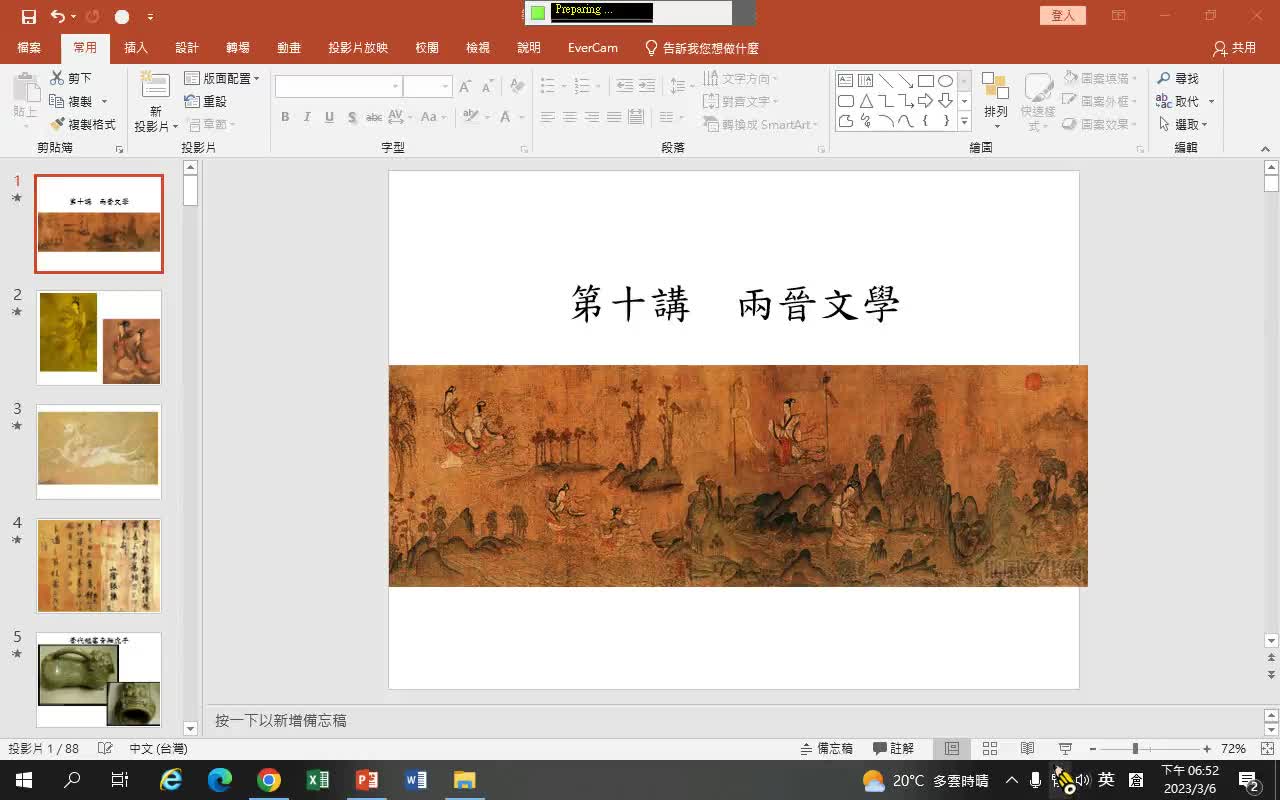The image size is (1280, 800).
Task: Open the Align Text (對齊文字) dropdown
Action: point(740,101)
